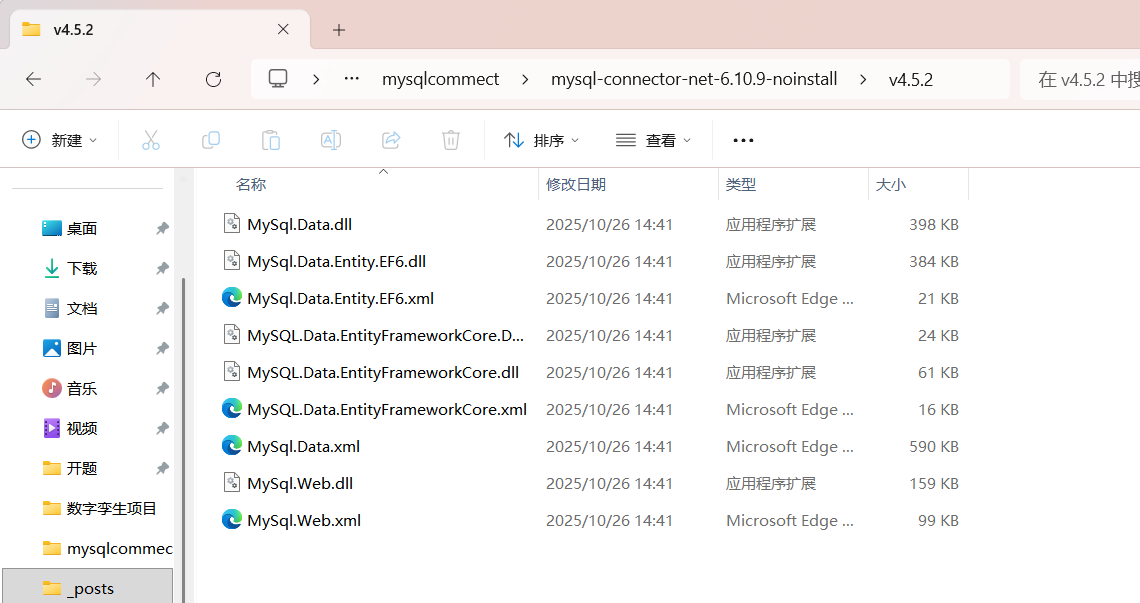This screenshot has height=603, width=1140.
Task: Open the 查看 view dropdown
Action: point(654,140)
